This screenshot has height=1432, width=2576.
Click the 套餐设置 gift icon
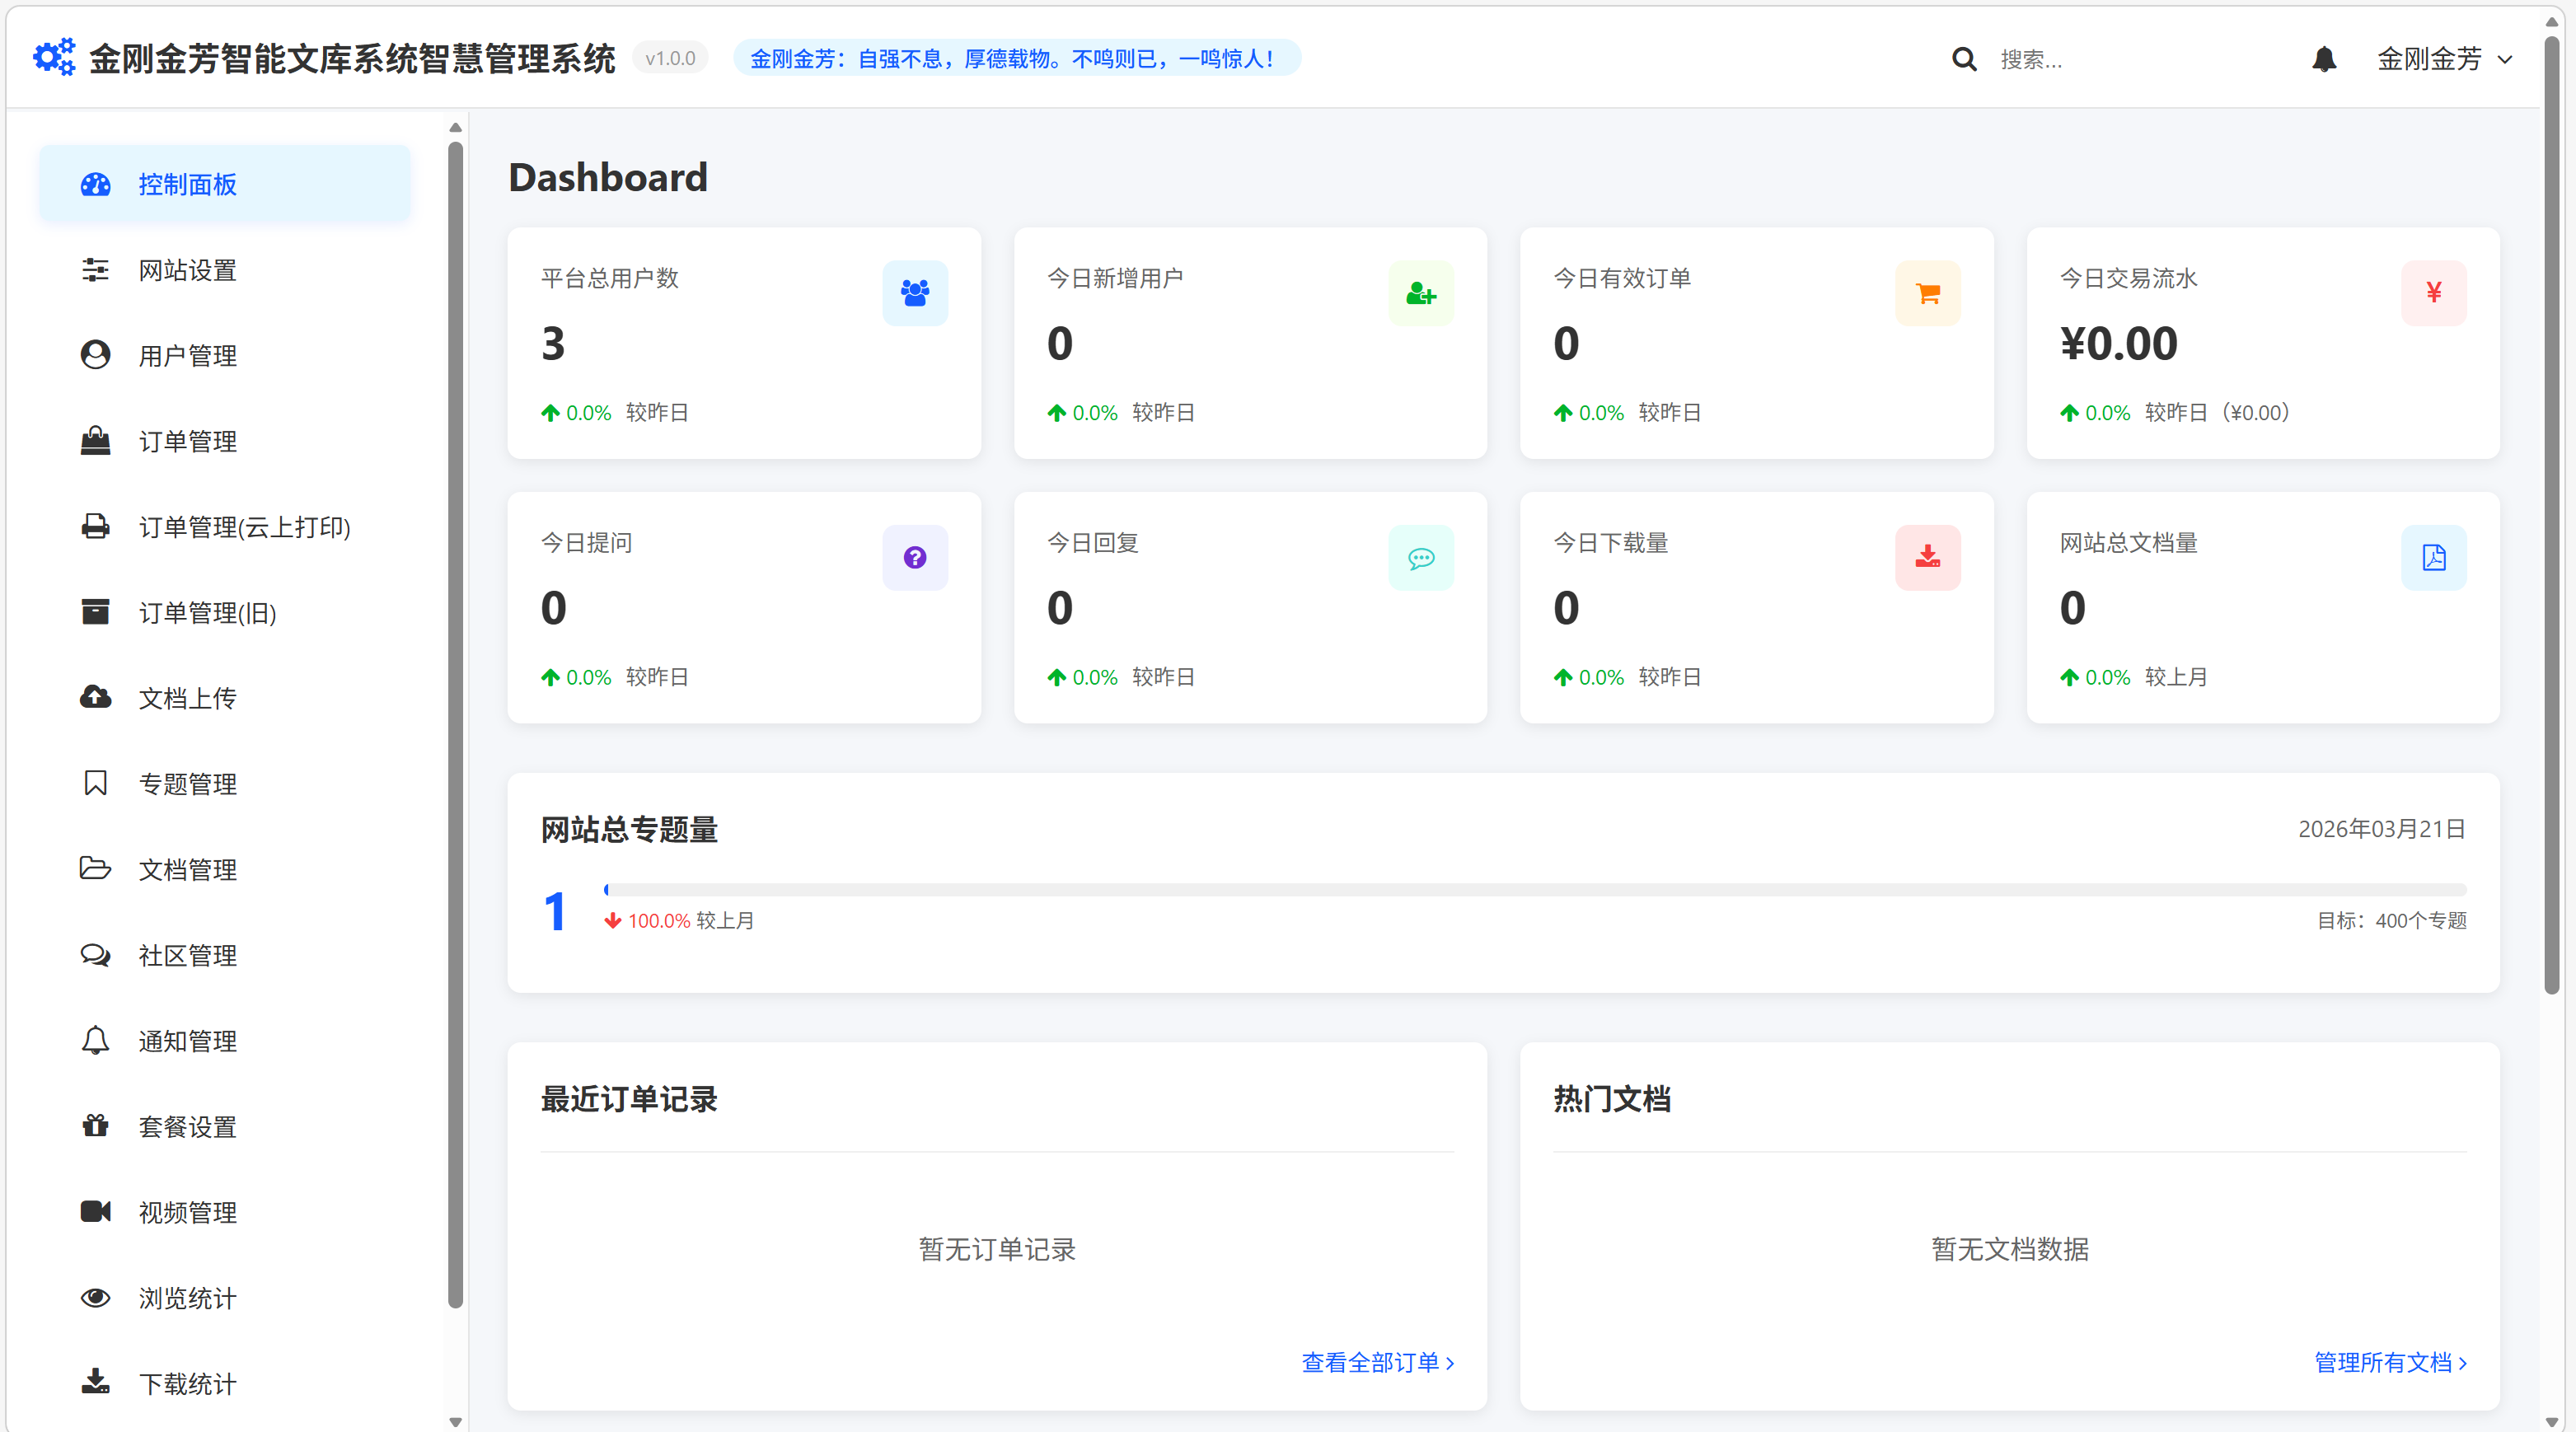pyautogui.click(x=95, y=1125)
